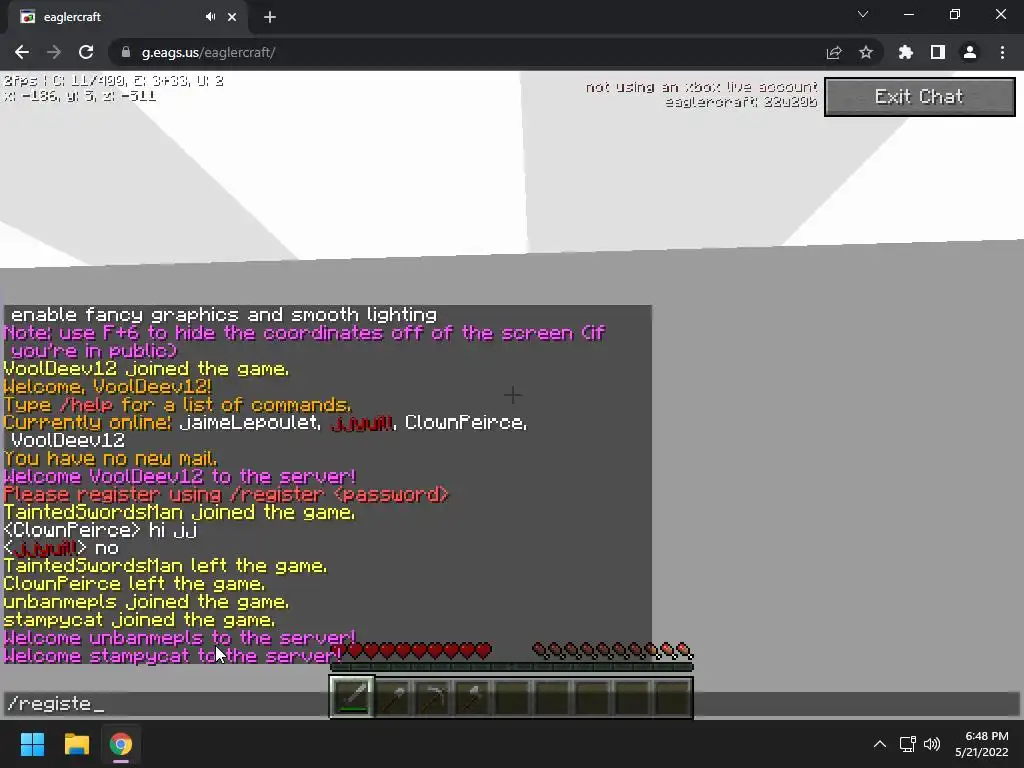Image resolution: width=1024 pixels, height=768 pixels.
Task: Click 'stampycat joined the game.' line
Action: 140,620
